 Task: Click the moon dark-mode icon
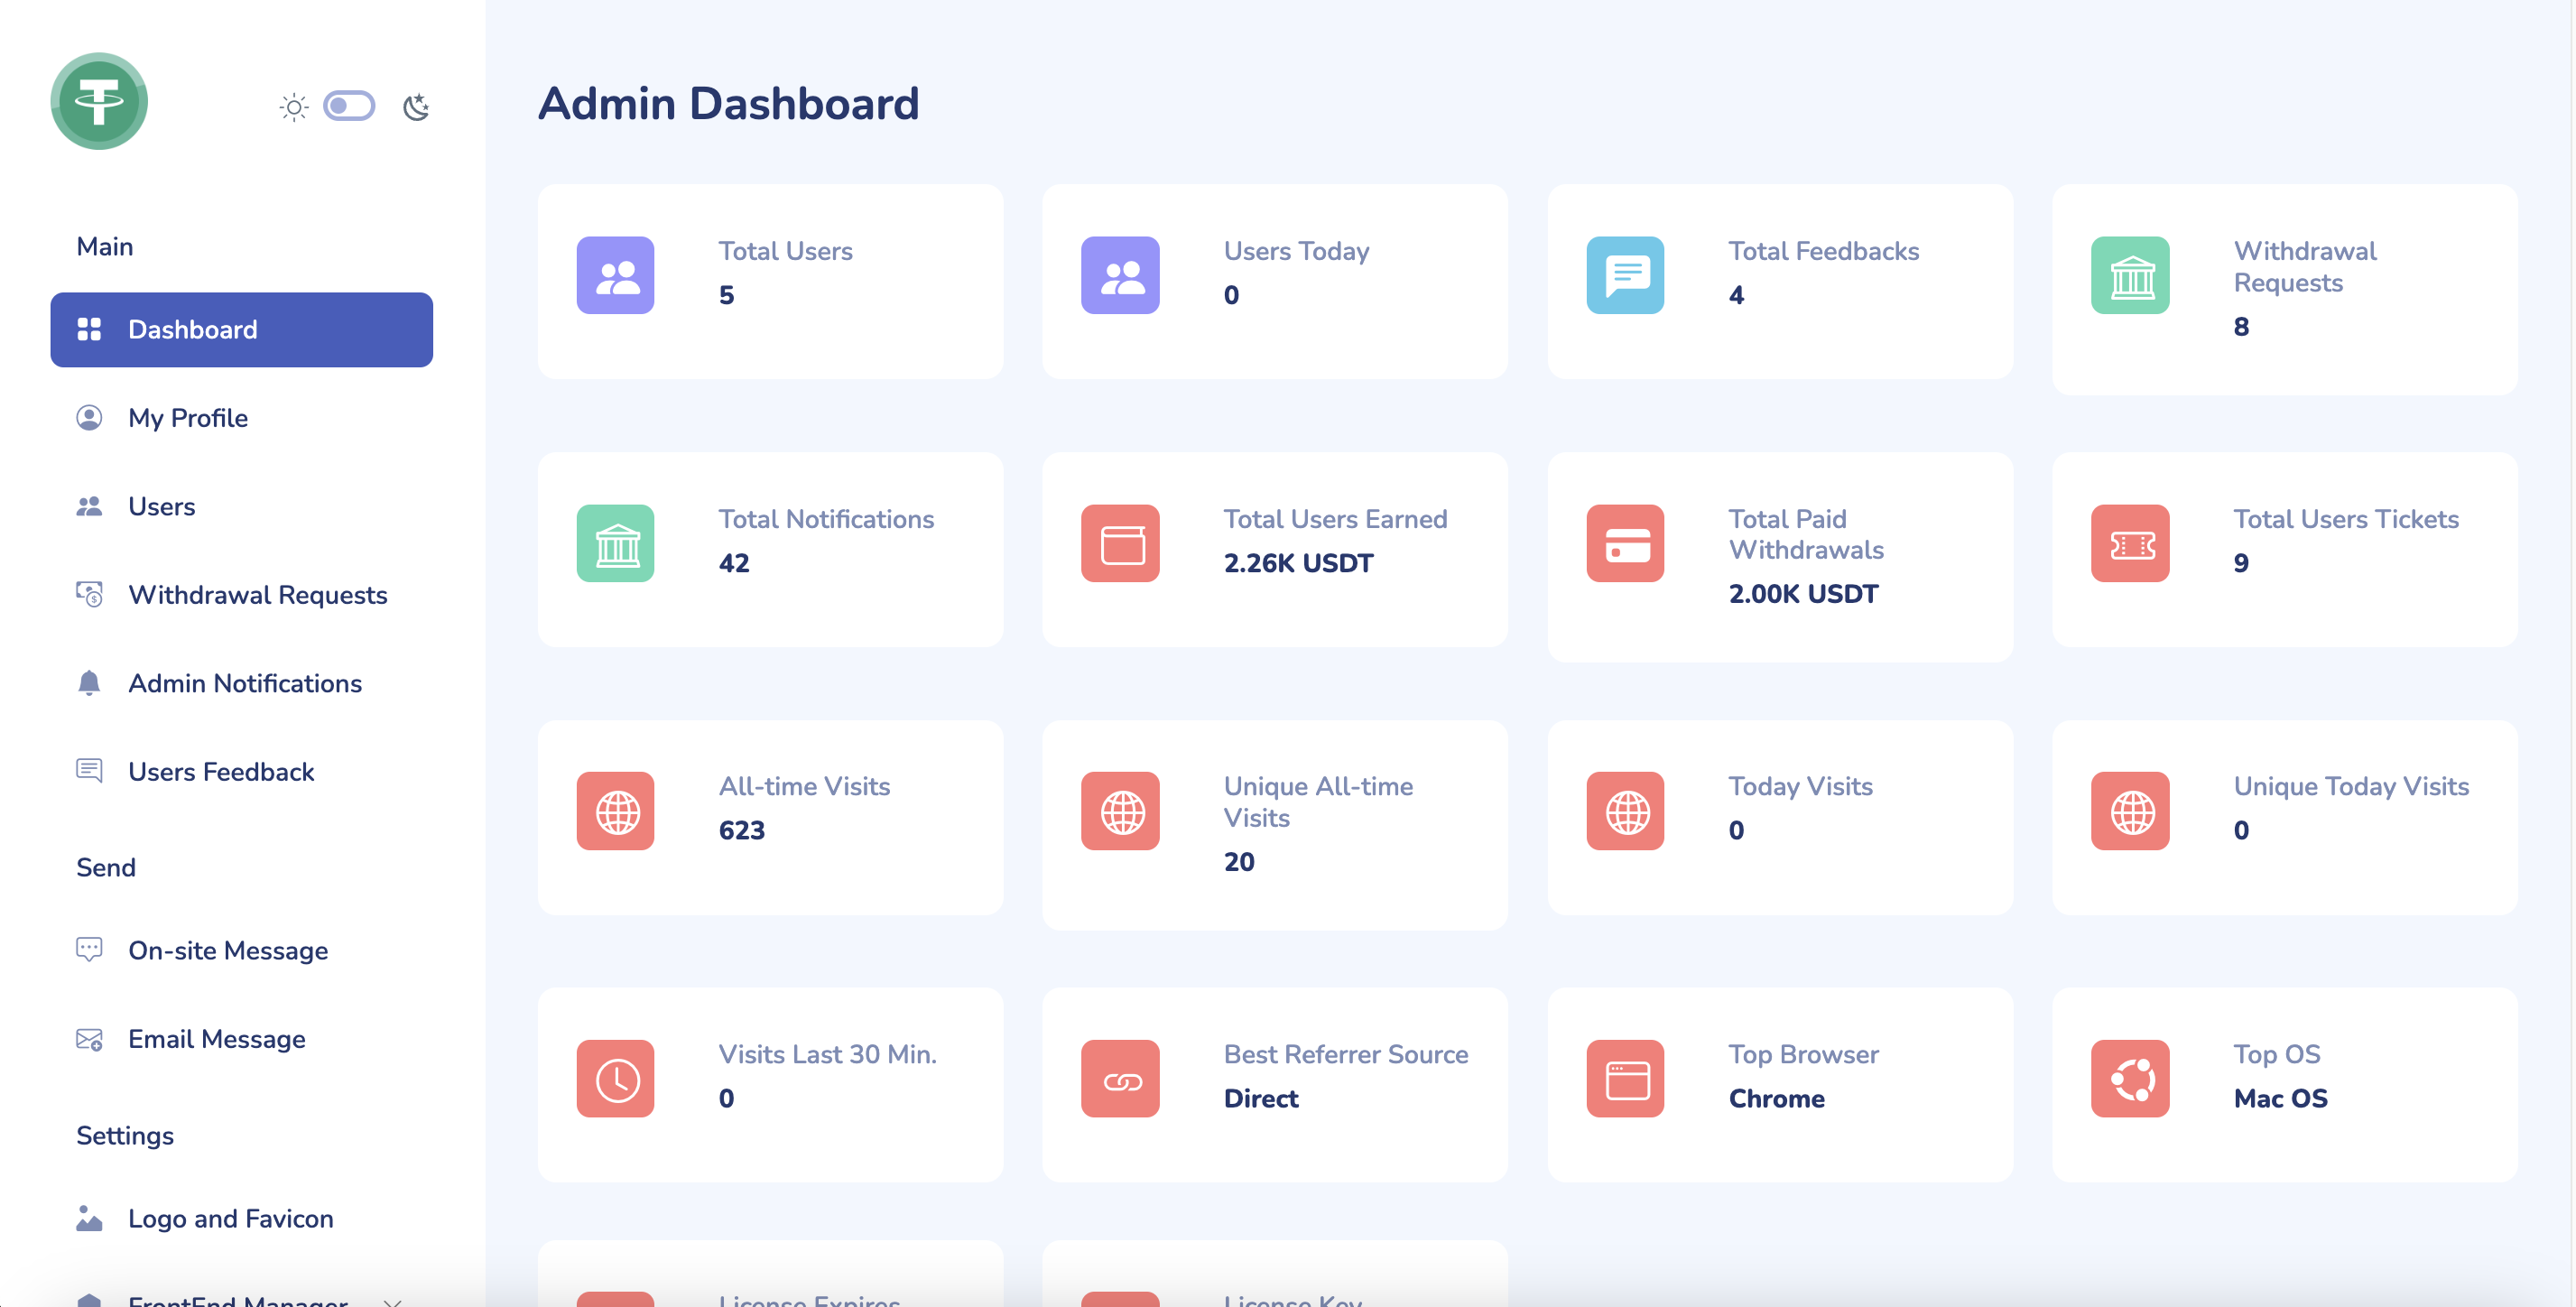(x=416, y=107)
